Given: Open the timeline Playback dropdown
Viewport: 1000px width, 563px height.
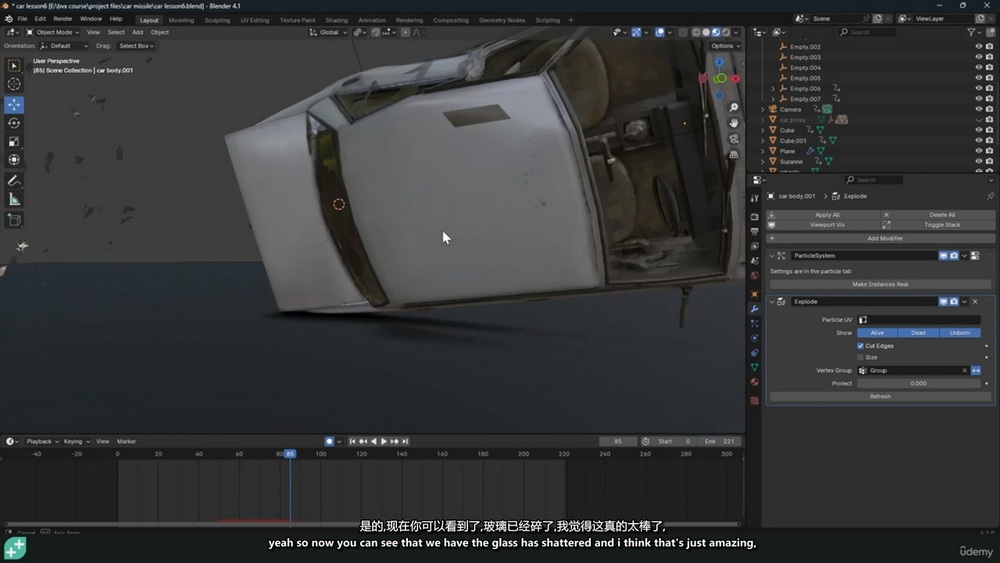Looking at the screenshot, I should point(42,441).
